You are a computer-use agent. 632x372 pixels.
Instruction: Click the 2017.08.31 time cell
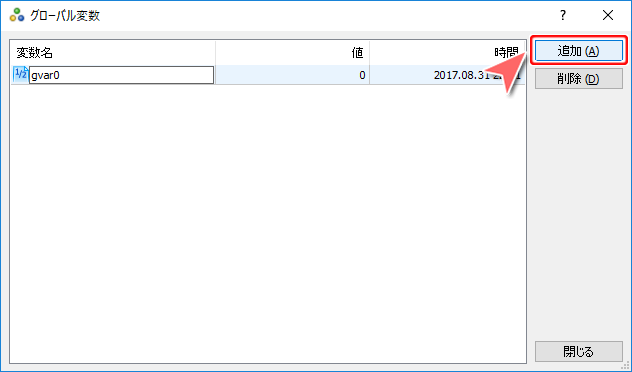(x=447, y=75)
